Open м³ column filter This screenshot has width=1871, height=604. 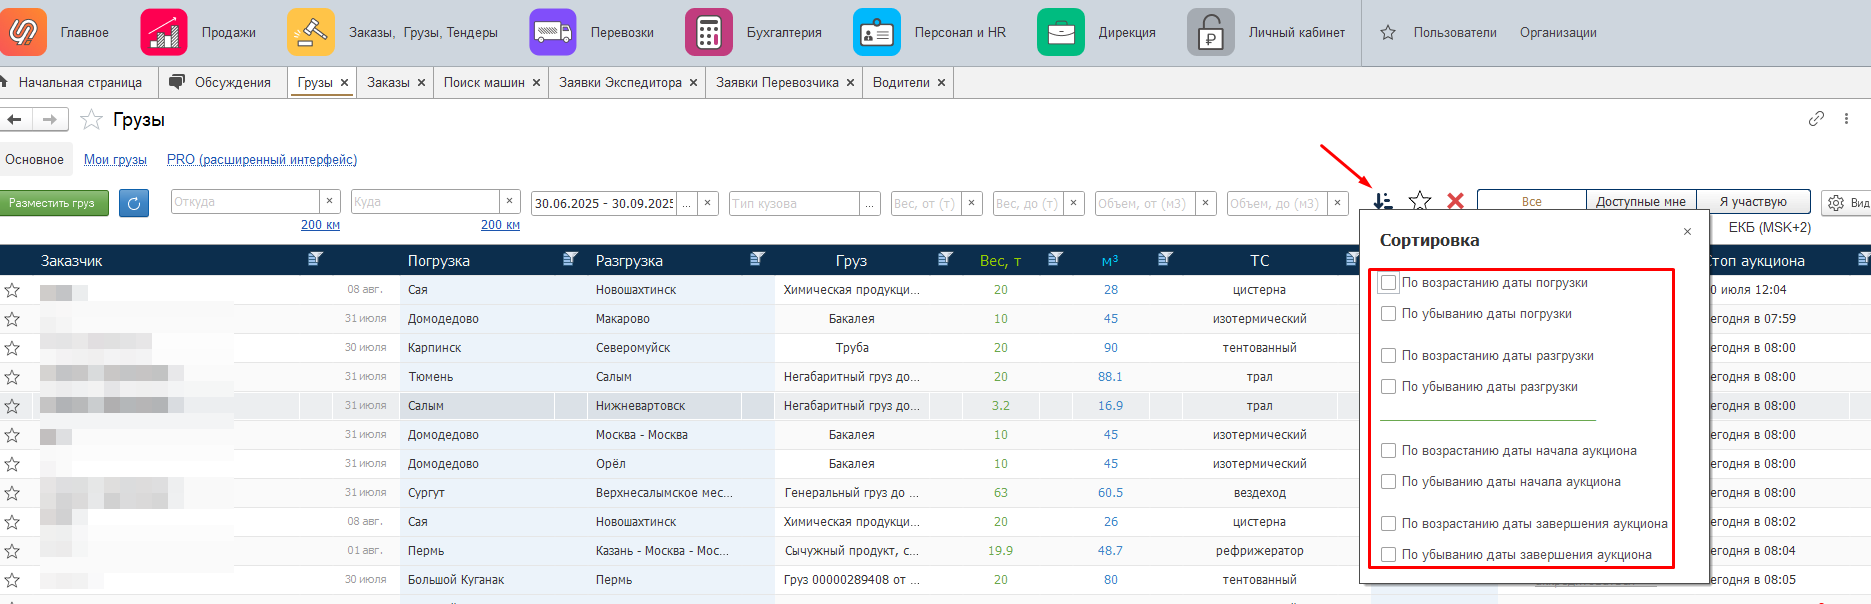point(1165,260)
